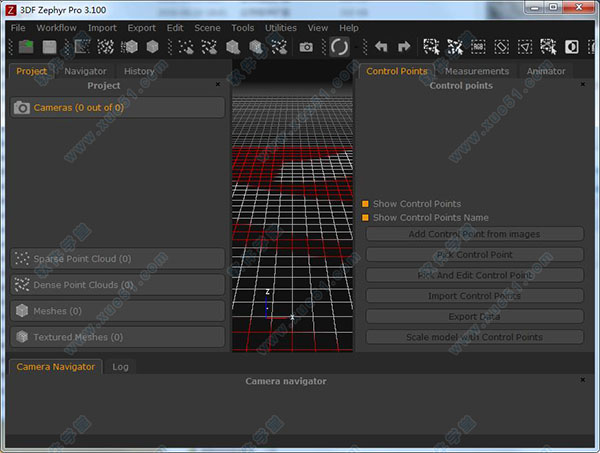The image size is (600, 453).
Task: Open the Workflow menu
Action: [57, 28]
